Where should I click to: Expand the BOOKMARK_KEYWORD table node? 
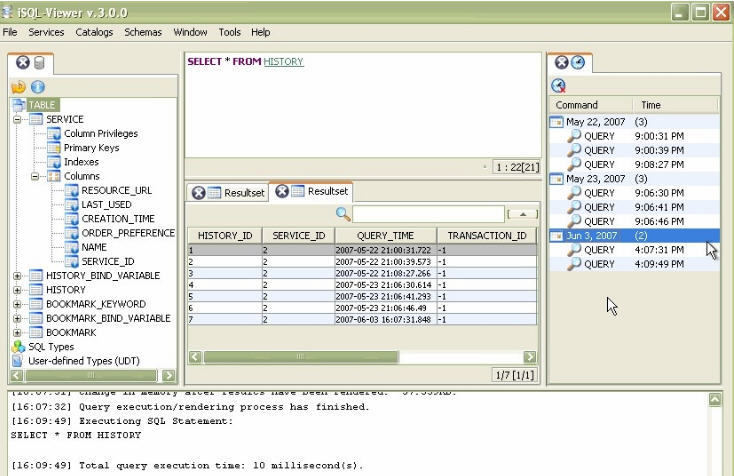point(17,304)
